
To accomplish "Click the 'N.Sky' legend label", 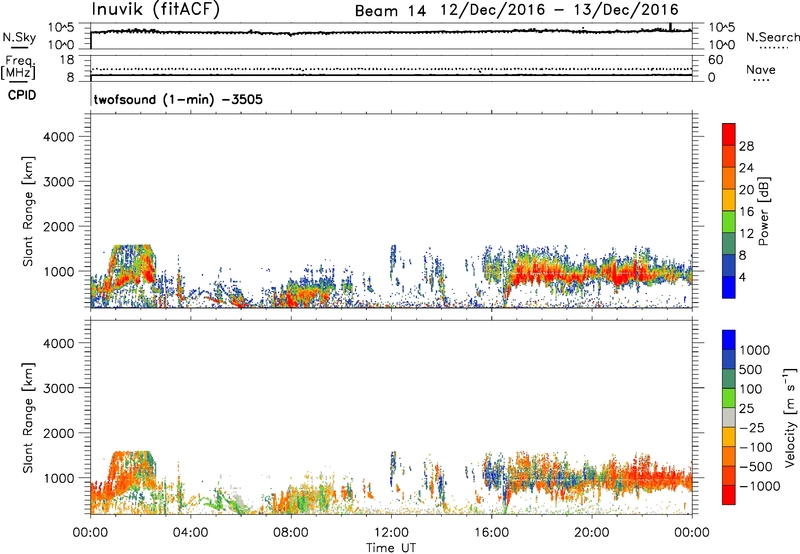I will click(19, 37).
